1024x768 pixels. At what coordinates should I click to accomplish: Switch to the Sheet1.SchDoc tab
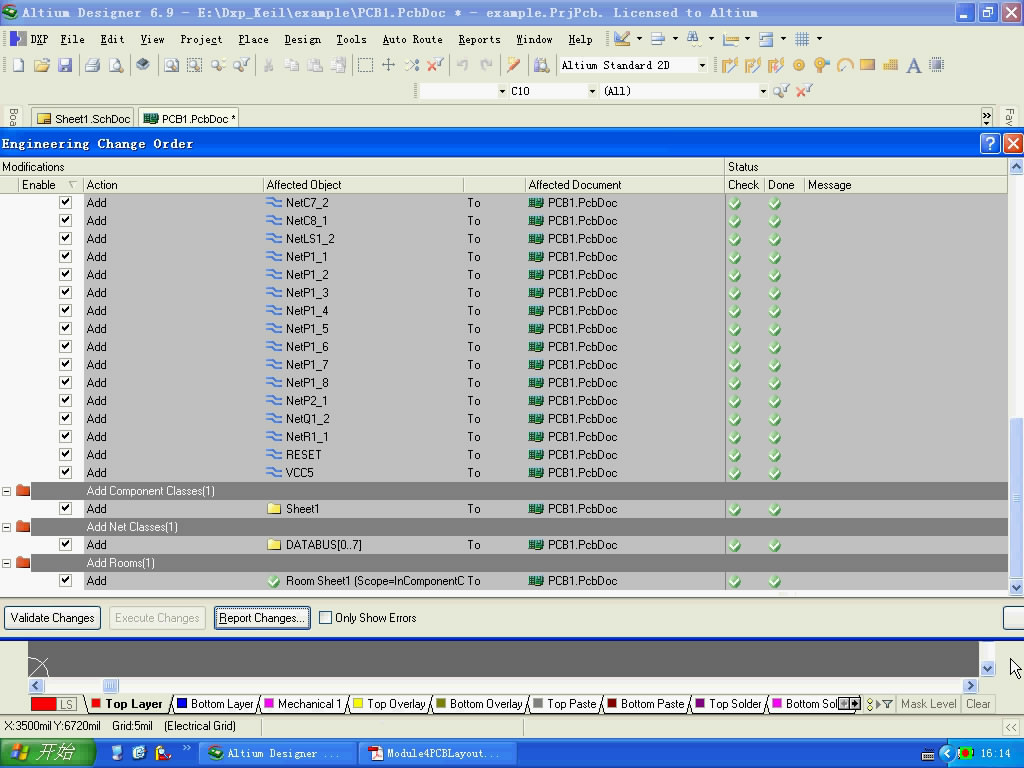[x=83, y=118]
